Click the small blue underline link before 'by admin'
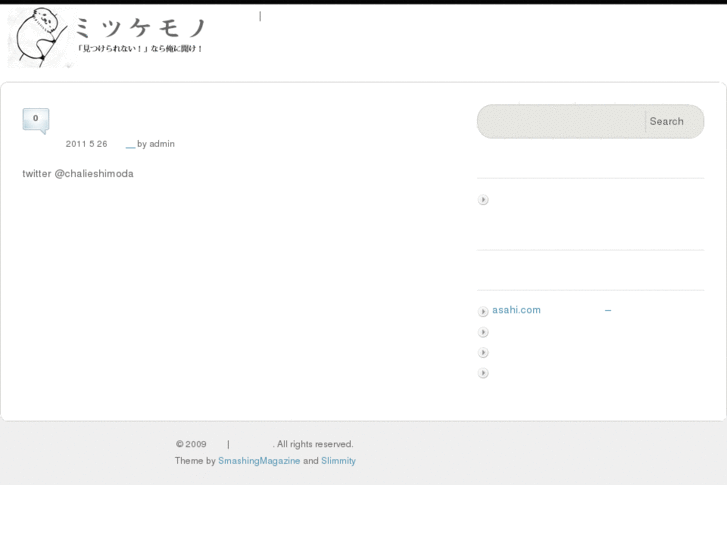This screenshot has width=727, height=545. 130,147
